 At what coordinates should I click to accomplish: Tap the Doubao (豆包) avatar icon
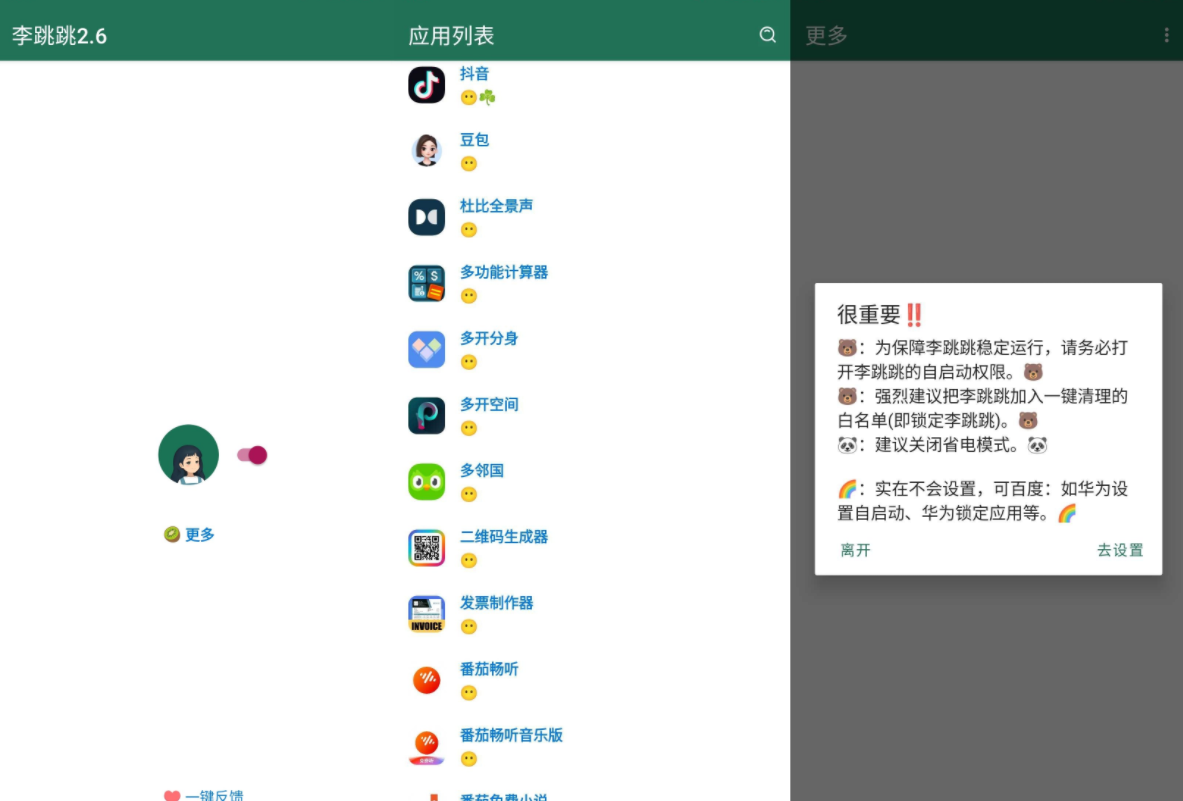pos(426,151)
